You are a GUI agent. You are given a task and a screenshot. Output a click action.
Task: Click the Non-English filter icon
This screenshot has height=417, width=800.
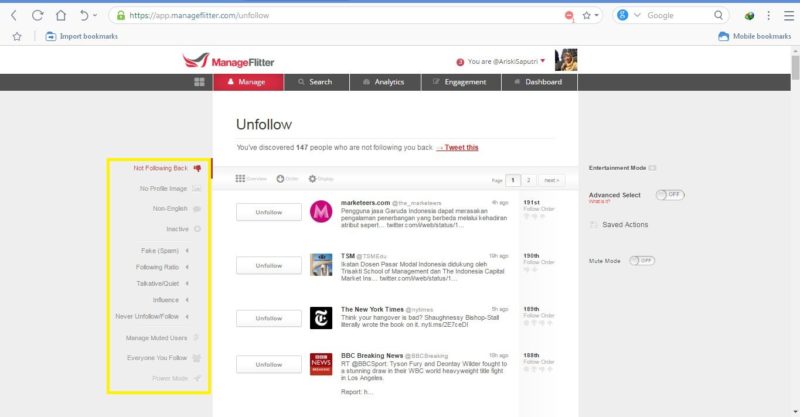click(197, 209)
